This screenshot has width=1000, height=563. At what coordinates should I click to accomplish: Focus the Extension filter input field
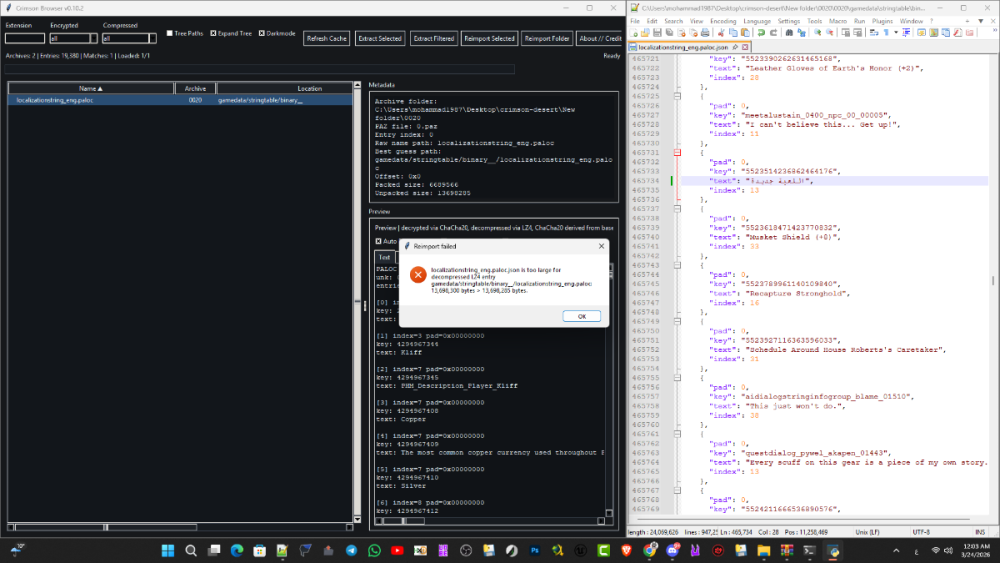[25, 38]
